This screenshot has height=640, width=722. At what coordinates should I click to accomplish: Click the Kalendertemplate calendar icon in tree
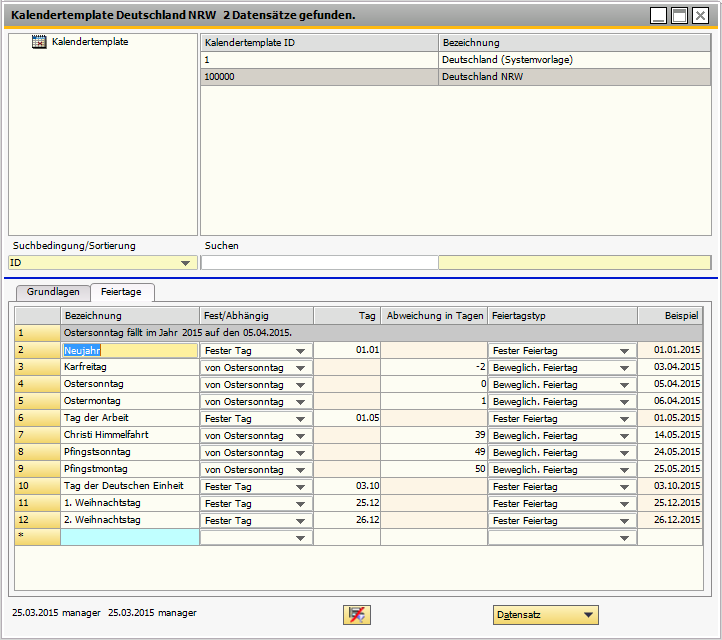pos(40,42)
